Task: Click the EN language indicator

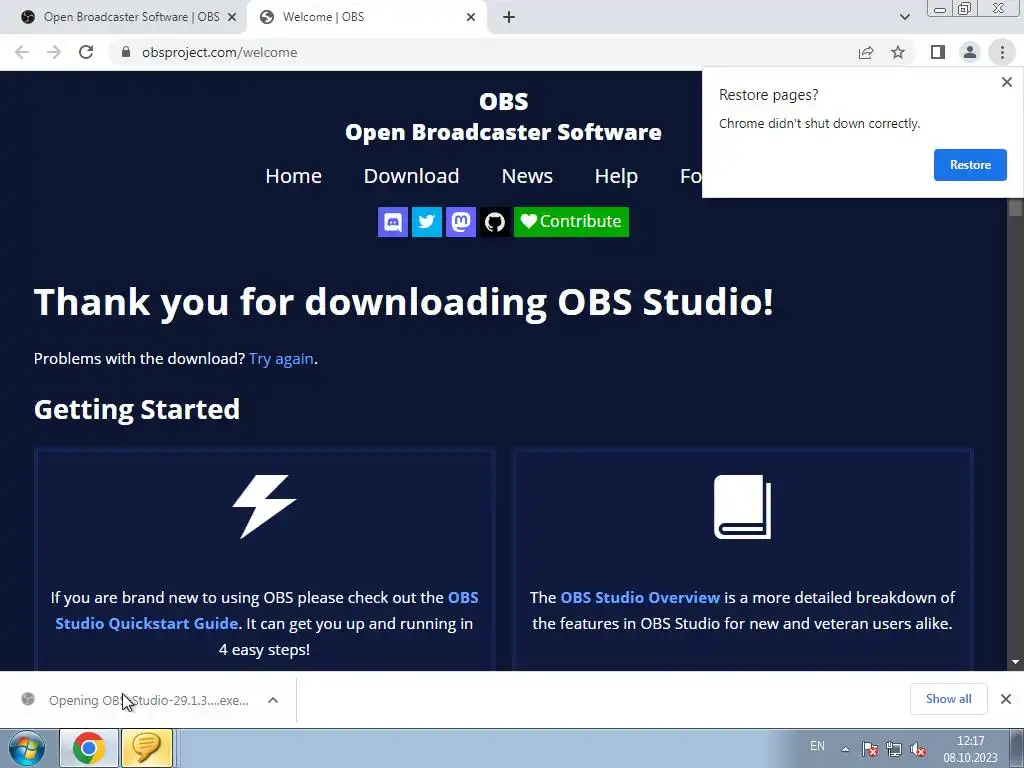Action: (817, 746)
